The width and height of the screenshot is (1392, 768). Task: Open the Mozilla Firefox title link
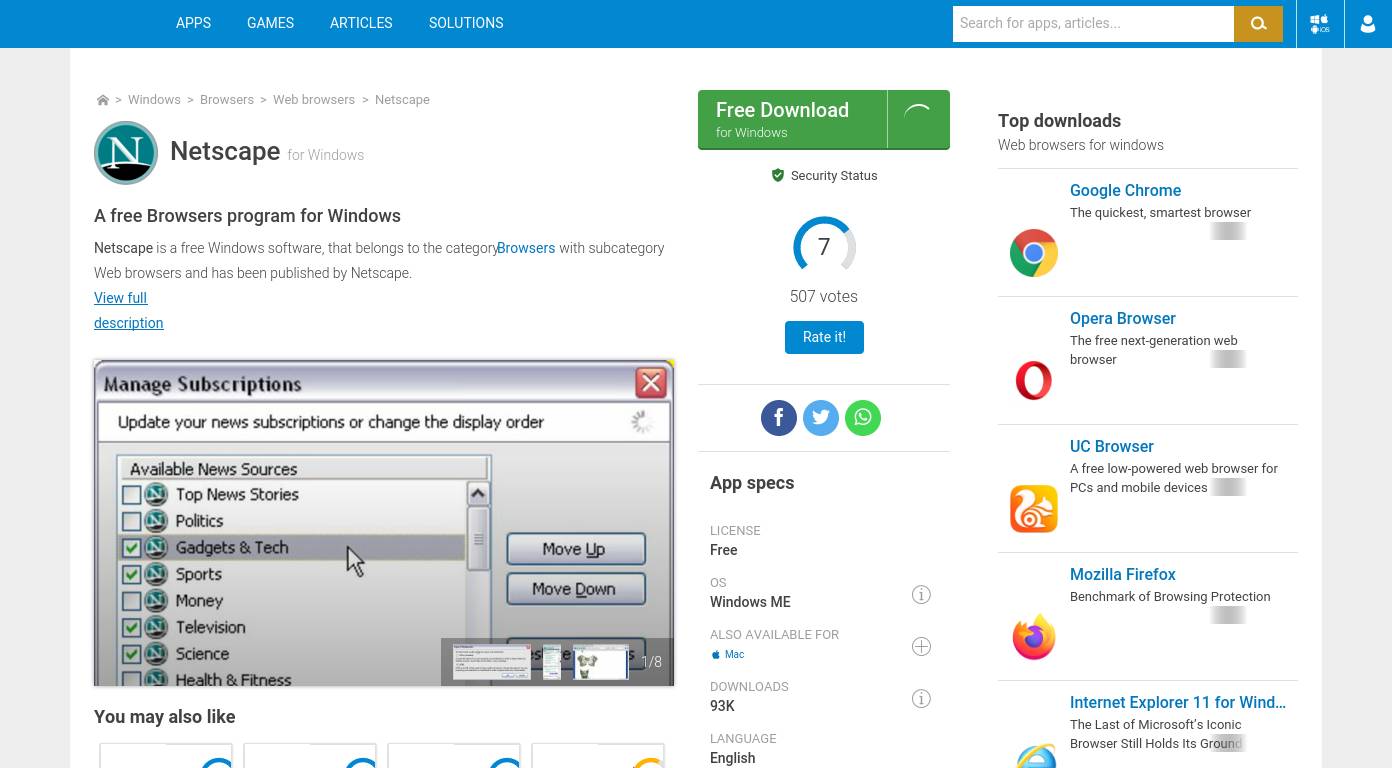[x=1122, y=574]
